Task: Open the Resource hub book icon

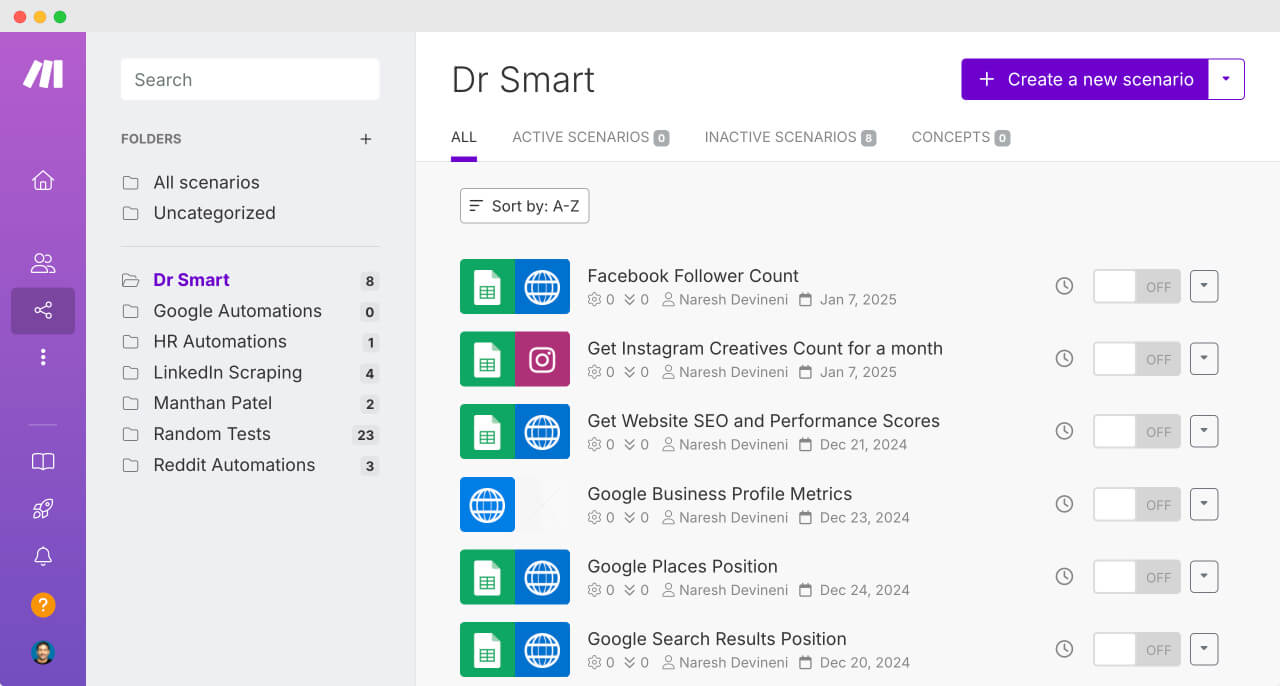Action: point(43,462)
